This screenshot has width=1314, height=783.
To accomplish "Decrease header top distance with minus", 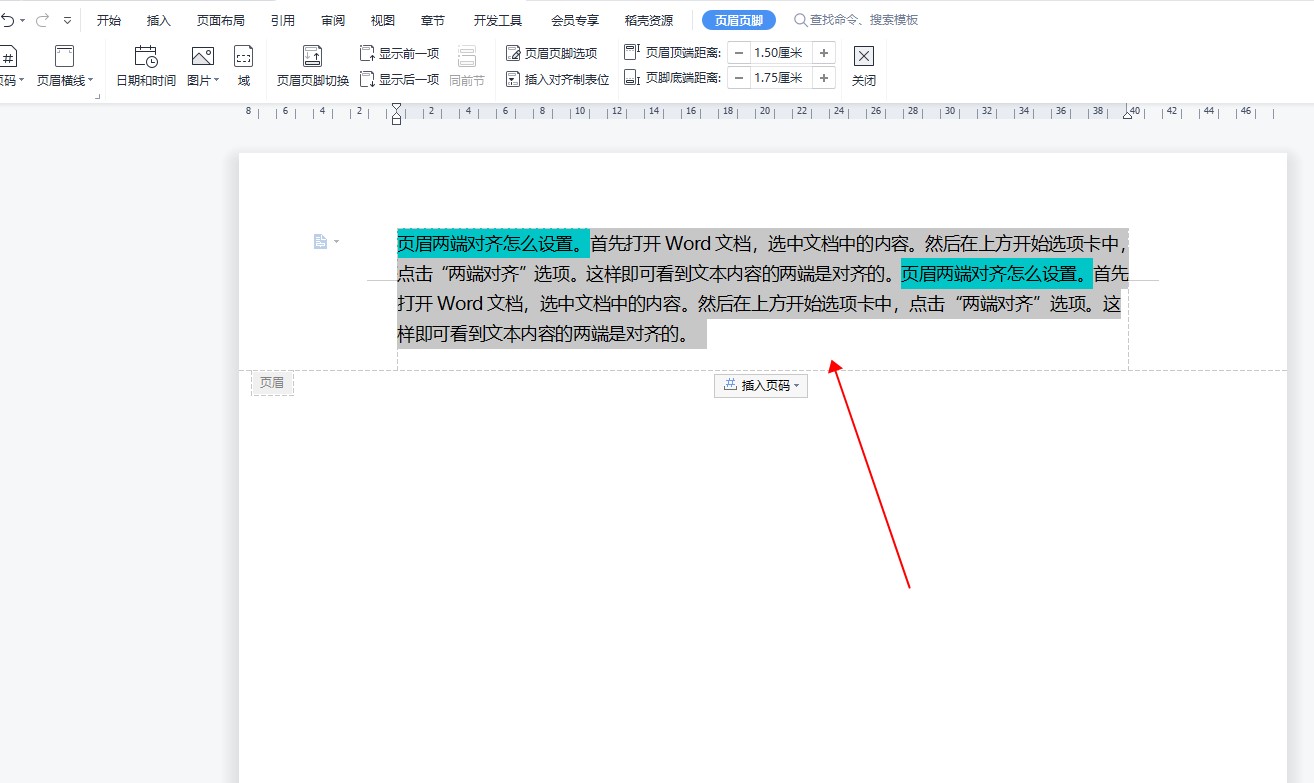I will pyautogui.click(x=738, y=53).
